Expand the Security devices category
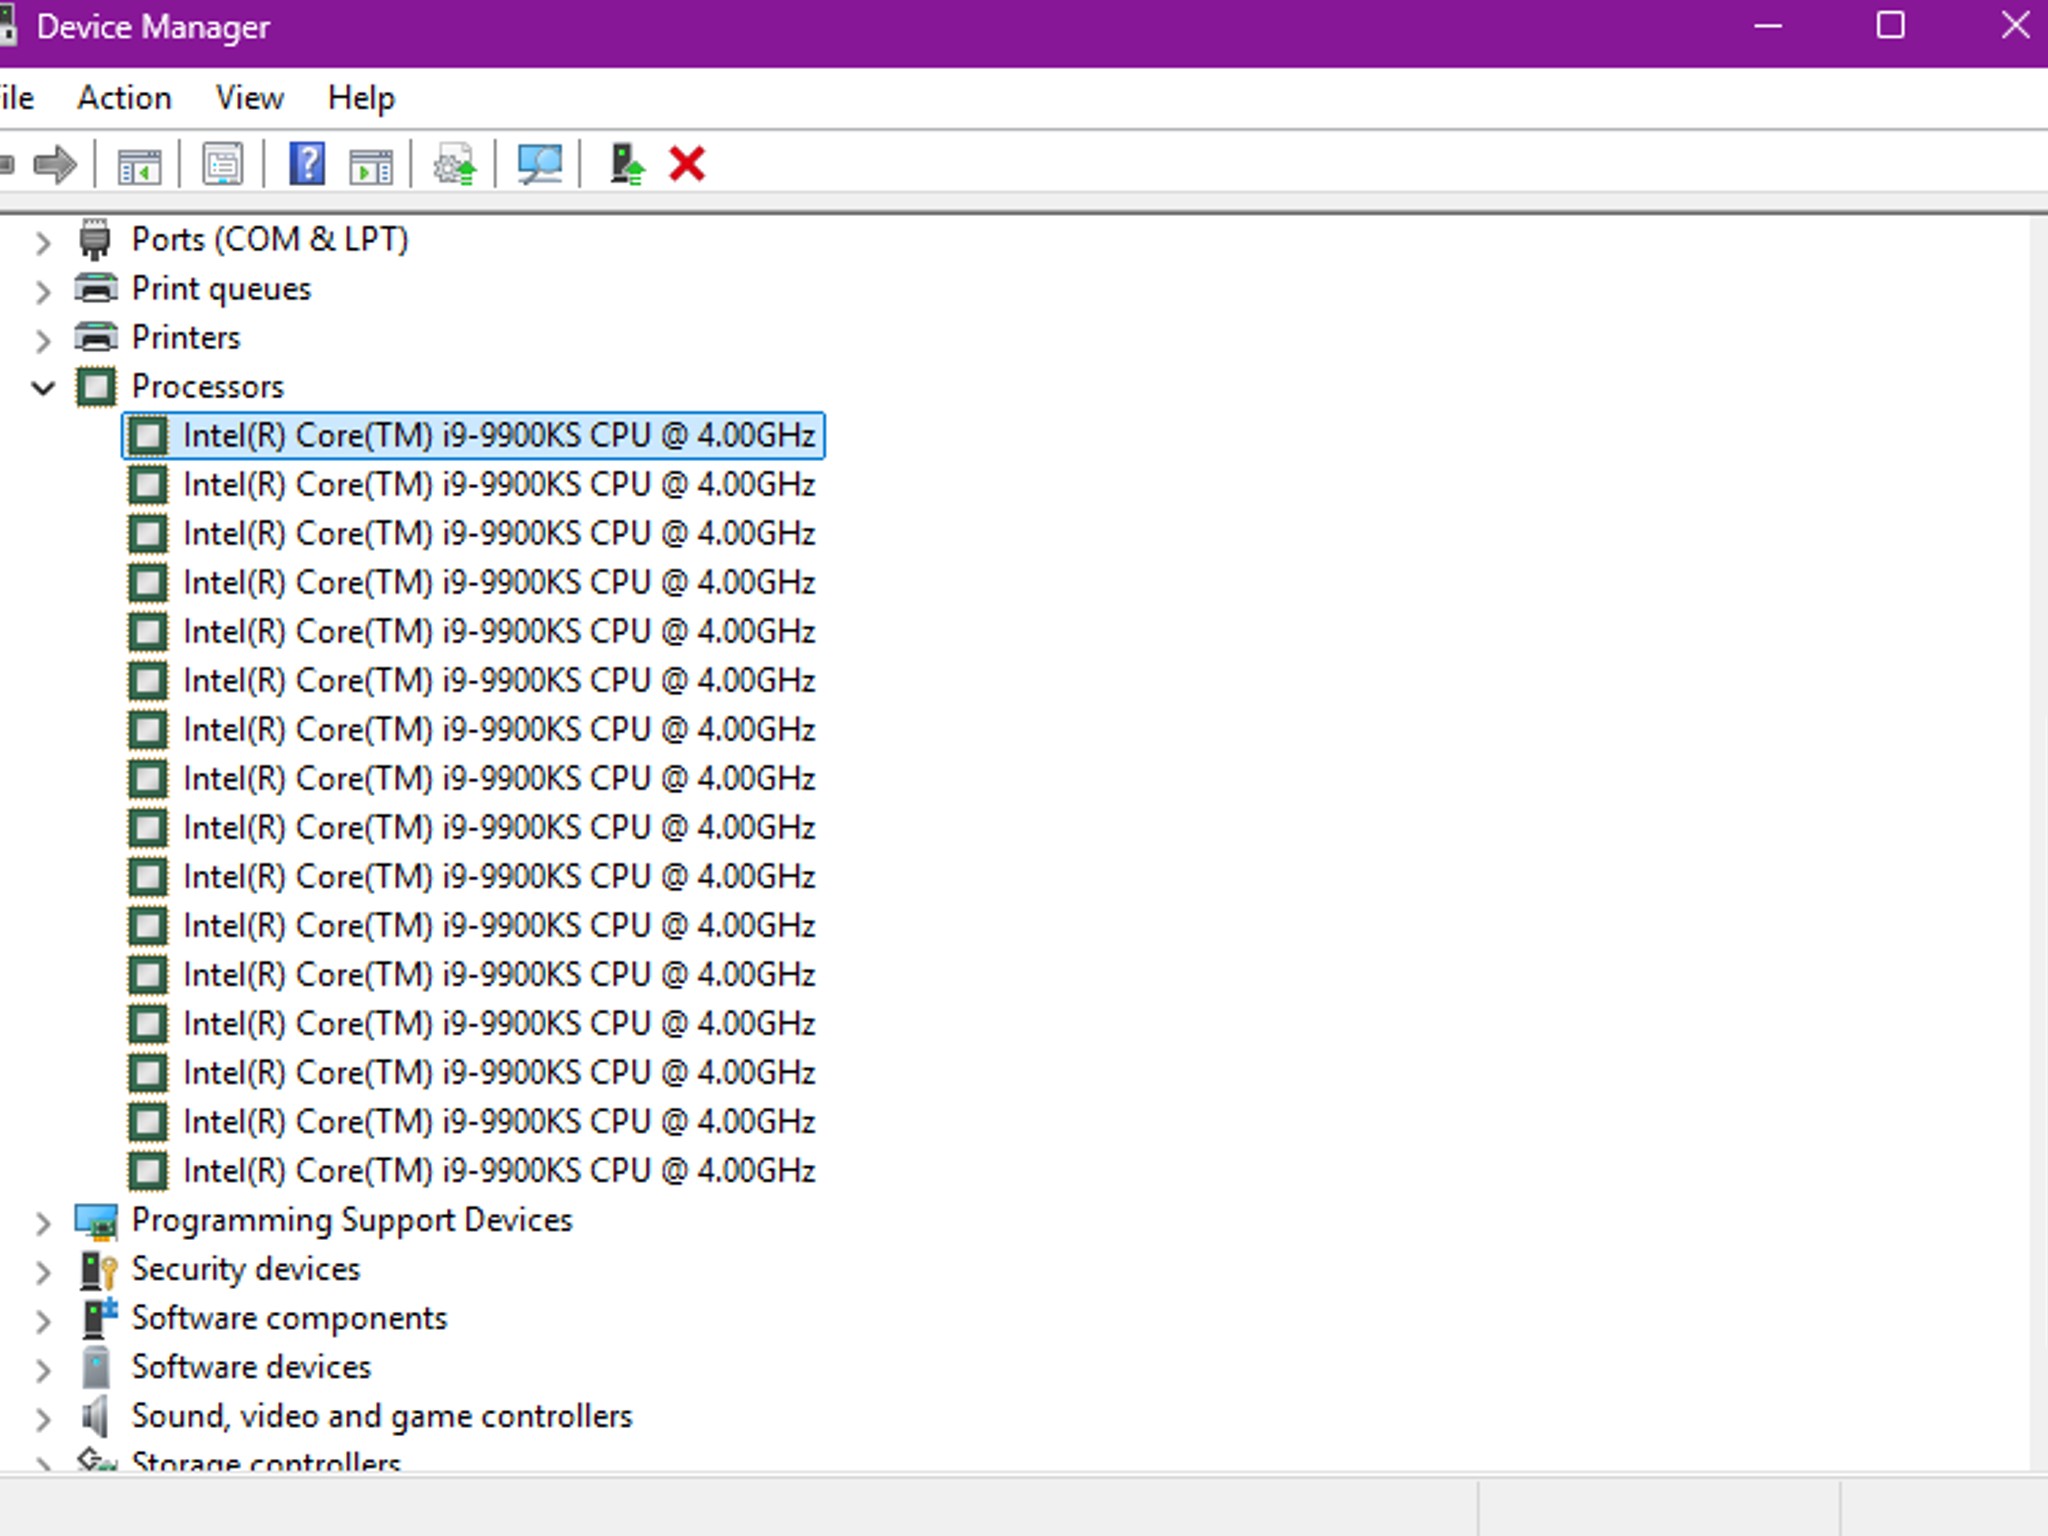 (43, 1271)
